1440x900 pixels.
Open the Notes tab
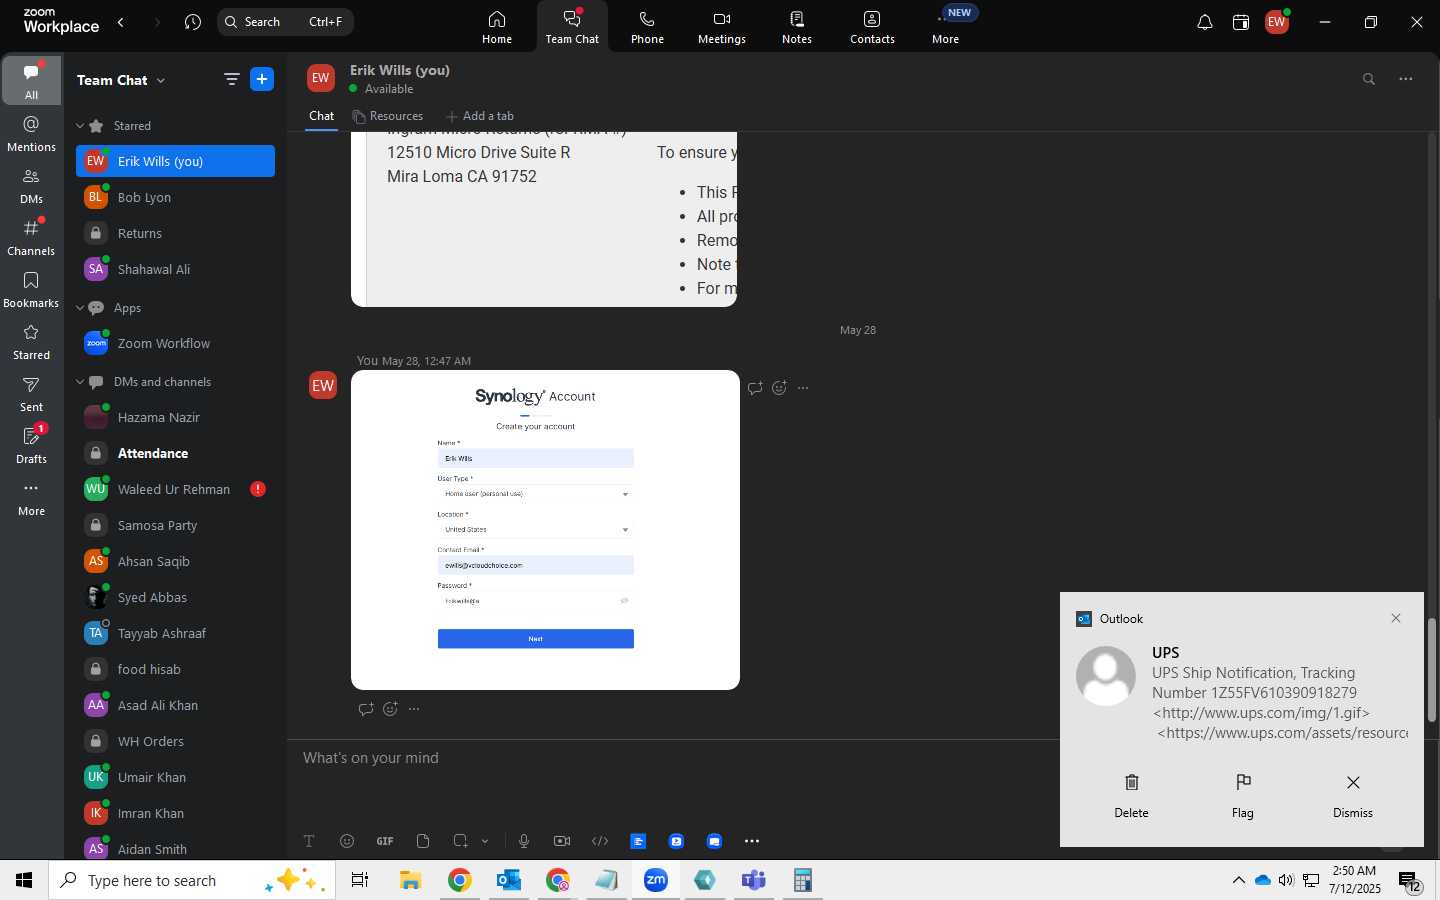[797, 27]
